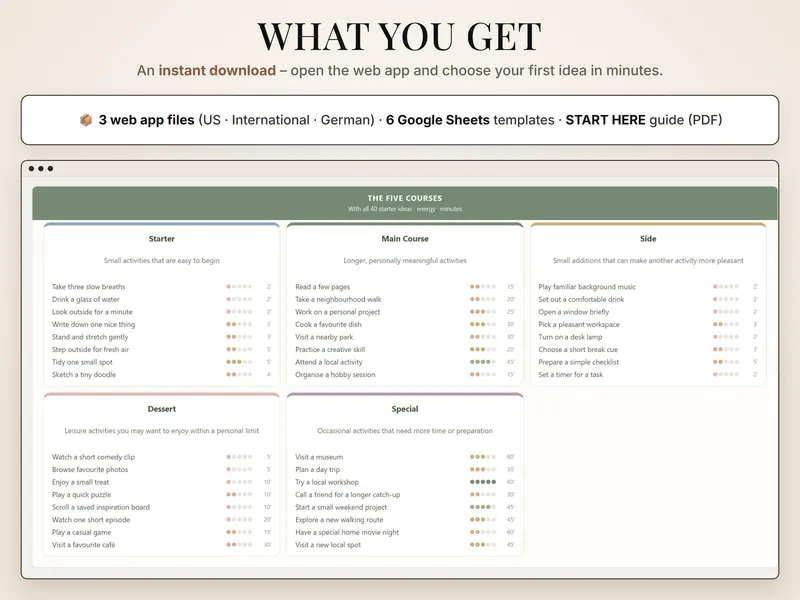Click 'WHAT YOU GET' main heading
Image resolution: width=800 pixels, height=600 pixels.
399,37
